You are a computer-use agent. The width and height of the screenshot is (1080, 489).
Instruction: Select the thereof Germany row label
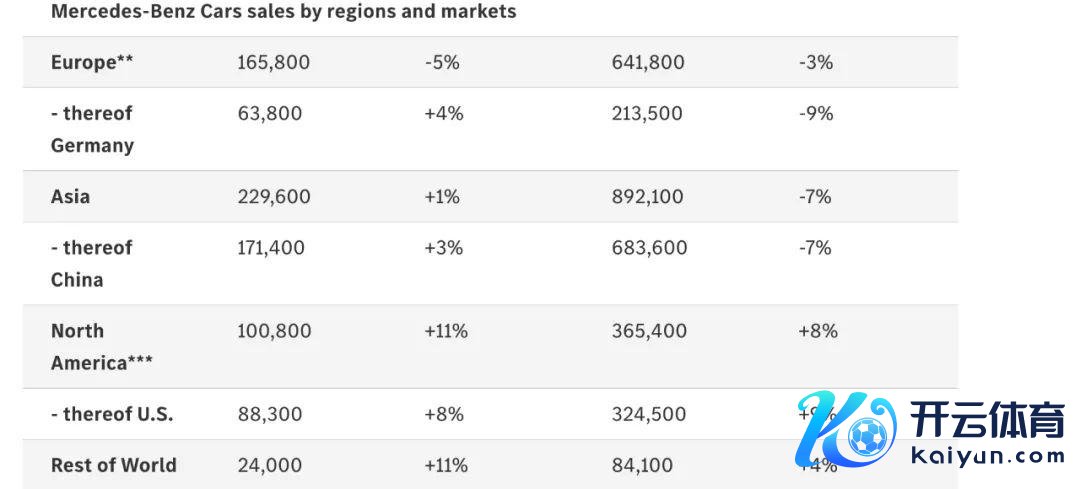pos(92,129)
